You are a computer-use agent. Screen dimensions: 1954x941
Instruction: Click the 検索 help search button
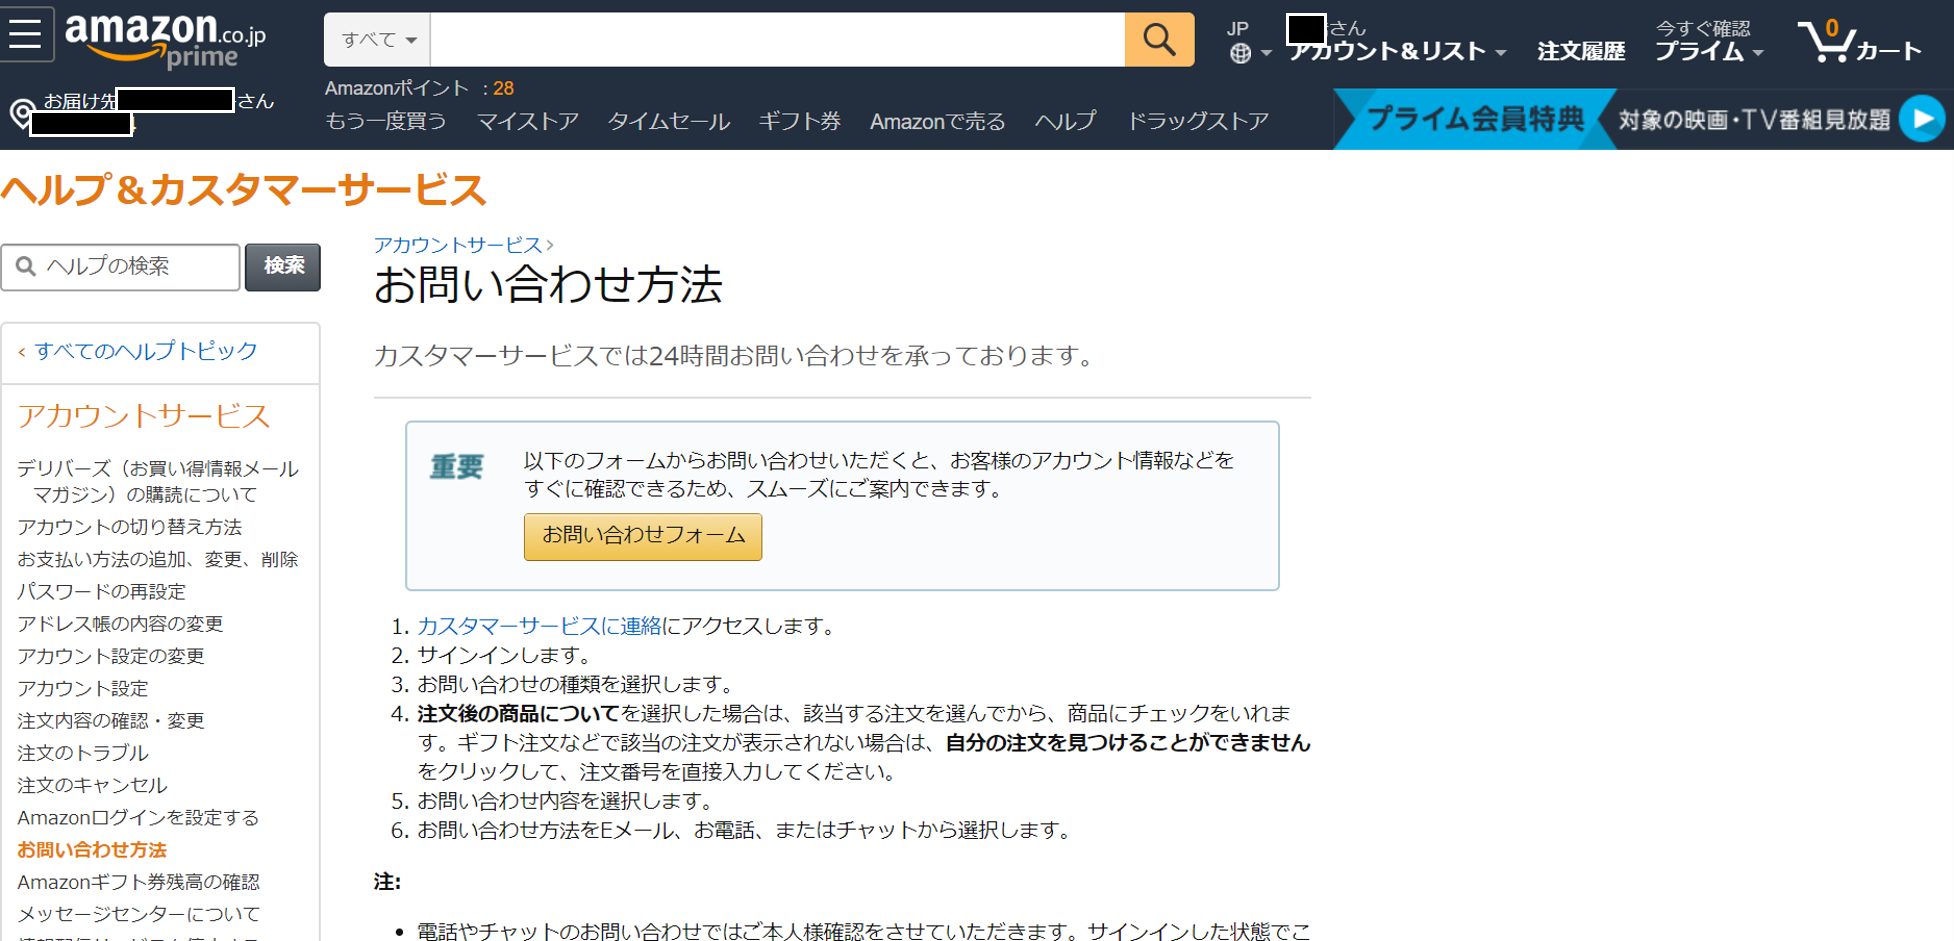pyautogui.click(x=283, y=267)
